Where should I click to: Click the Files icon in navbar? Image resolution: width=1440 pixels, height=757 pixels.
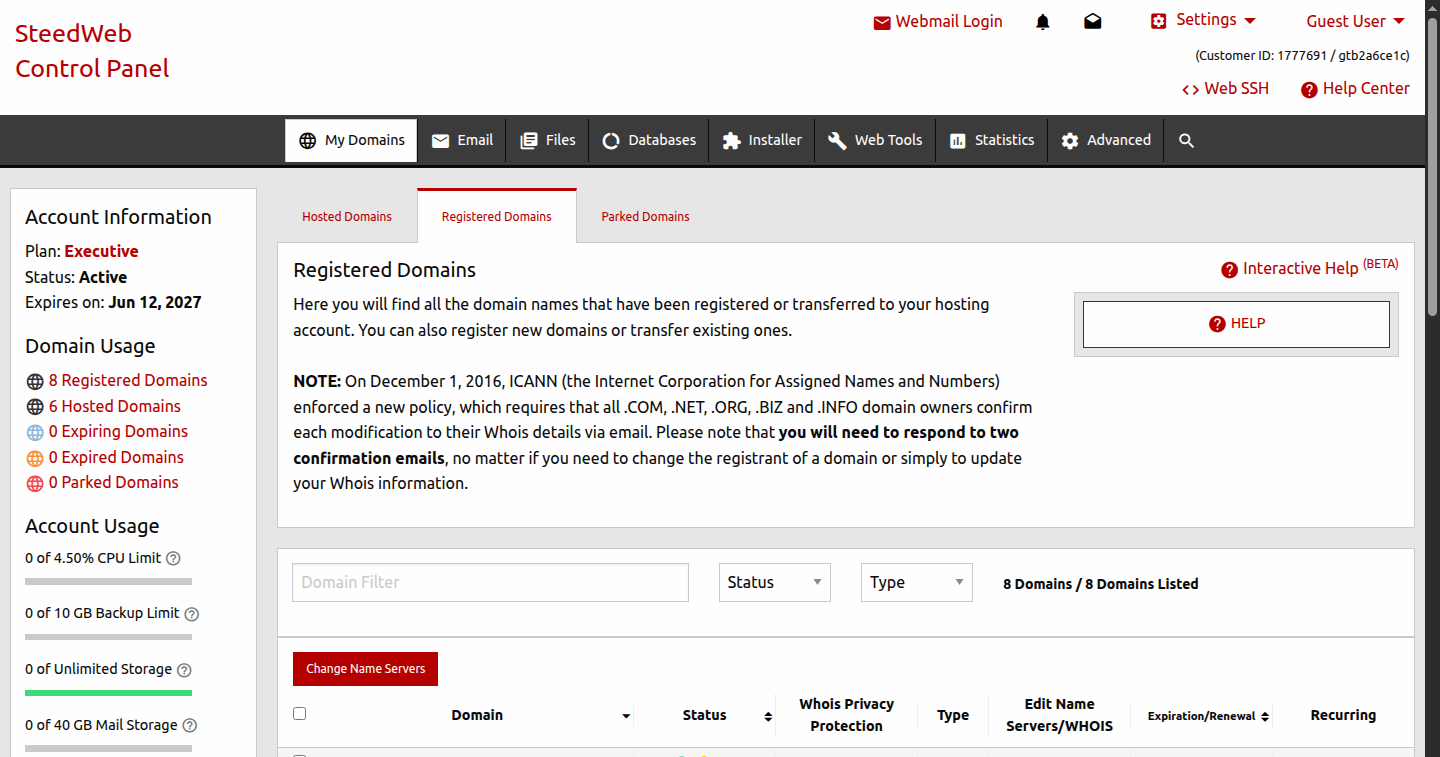pyautogui.click(x=529, y=141)
